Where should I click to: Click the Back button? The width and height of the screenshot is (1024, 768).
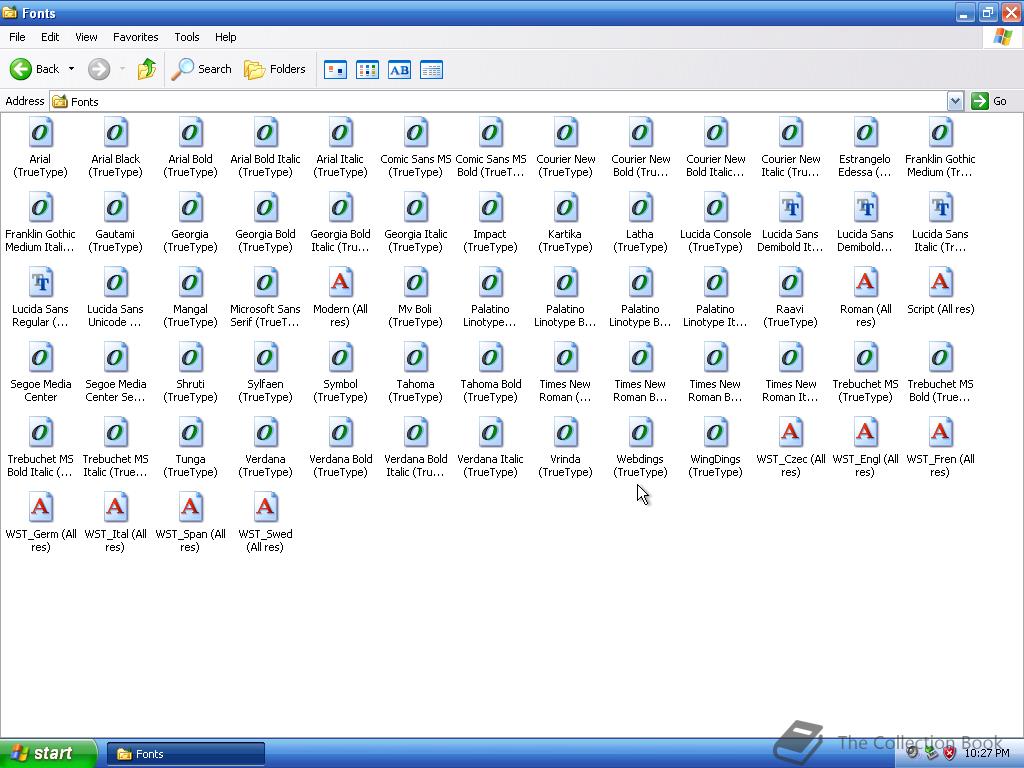[35, 69]
